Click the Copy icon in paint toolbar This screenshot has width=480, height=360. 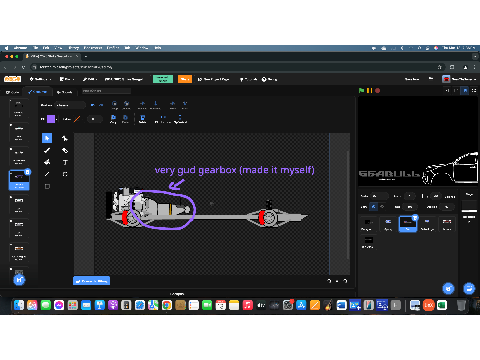(x=113, y=119)
